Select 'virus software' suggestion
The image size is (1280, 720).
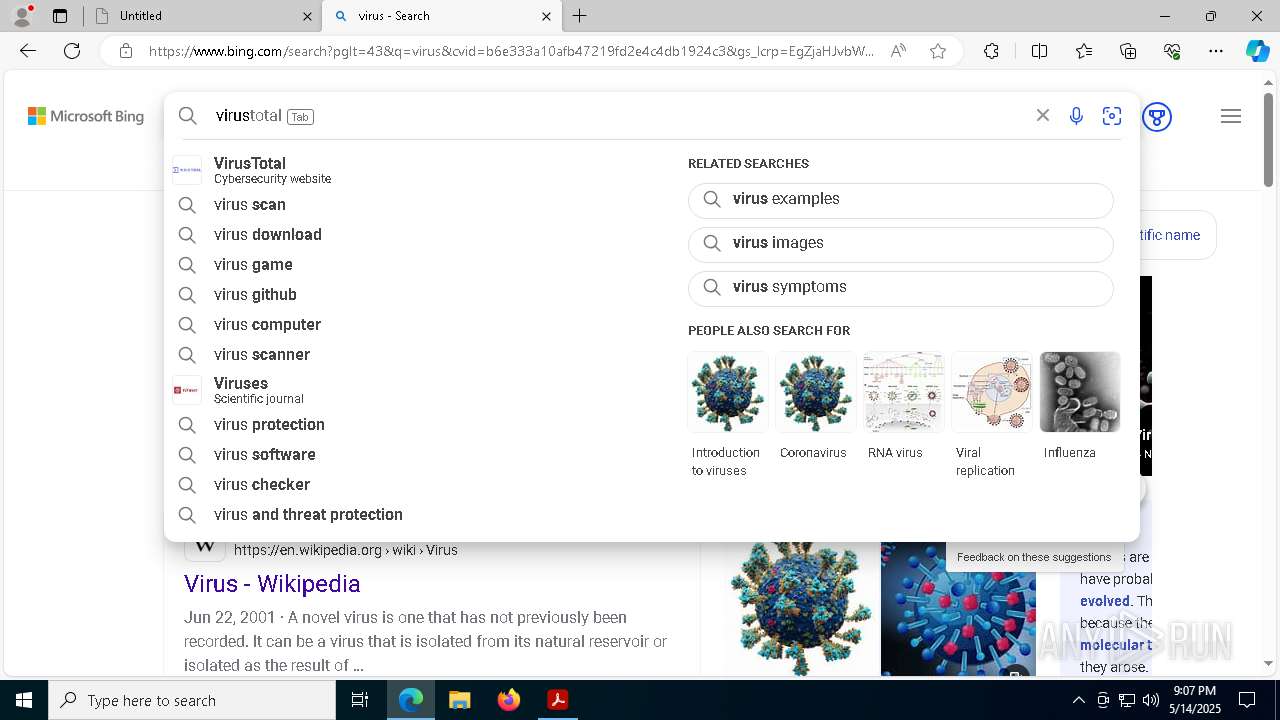pos(414,454)
